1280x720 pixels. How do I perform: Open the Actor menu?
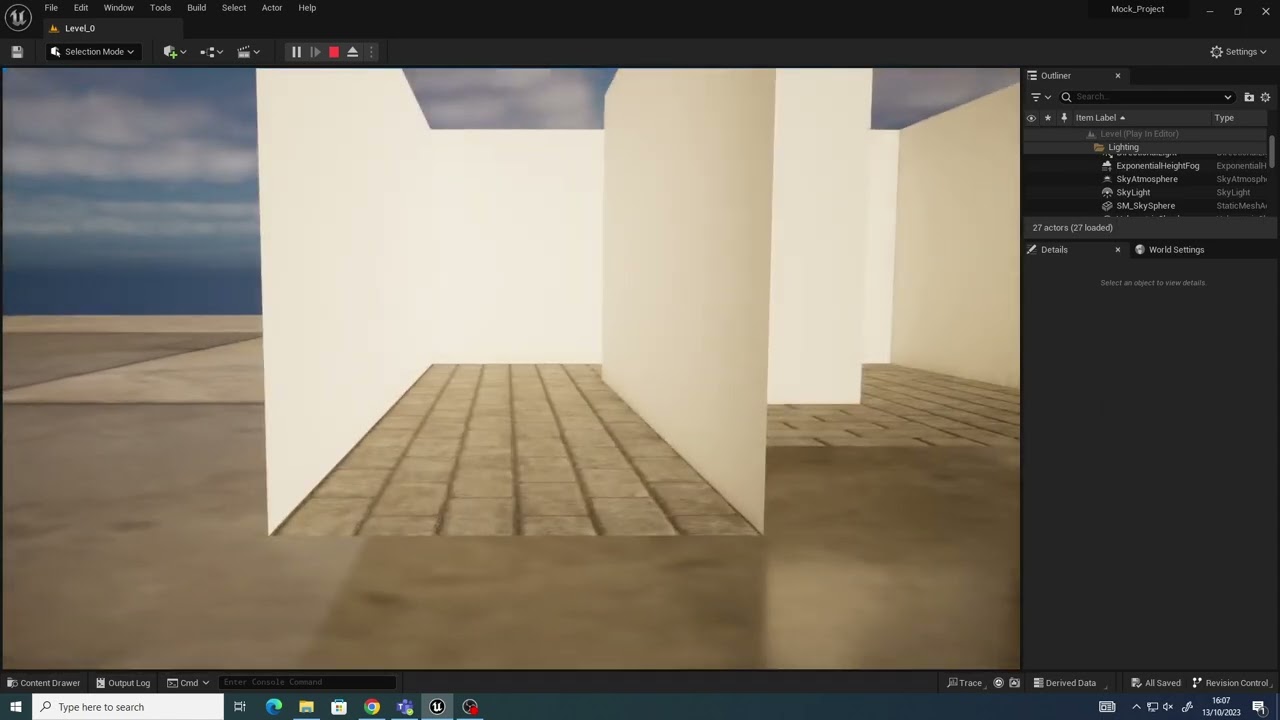point(272,8)
